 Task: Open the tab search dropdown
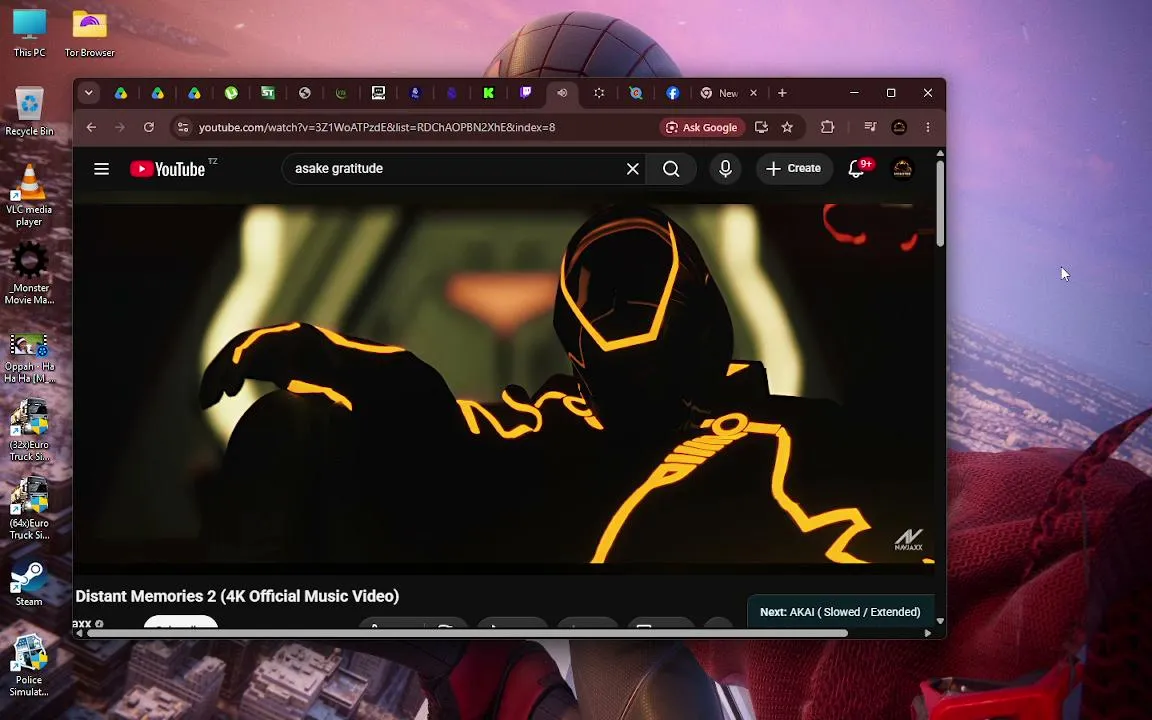[x=88, y=93]
